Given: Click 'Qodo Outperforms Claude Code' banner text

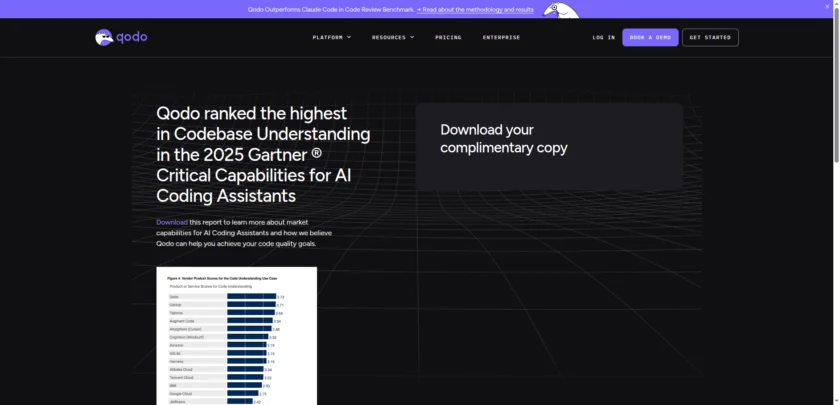Looking at the screenshot, I should pyautogui.click(x=331, y=10).
